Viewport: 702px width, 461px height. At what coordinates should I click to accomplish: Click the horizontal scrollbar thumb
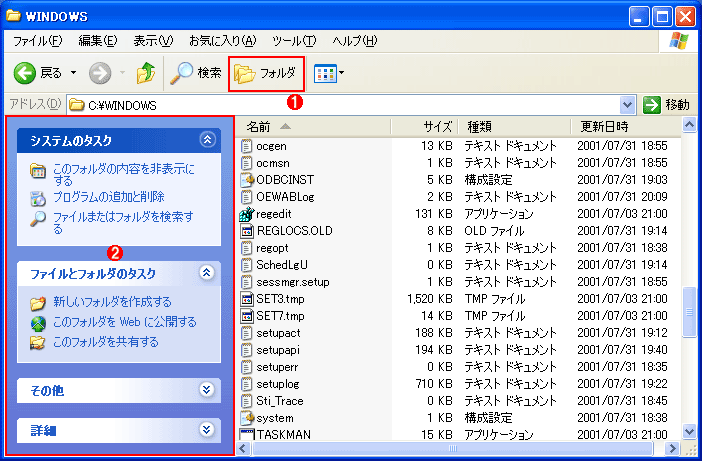(453, 448)
